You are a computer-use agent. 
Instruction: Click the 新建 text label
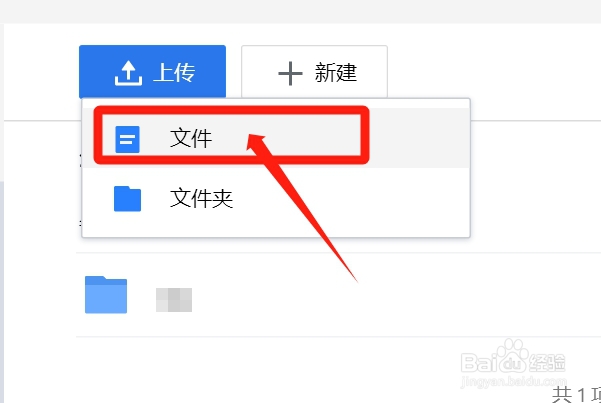(x=336, y=72)
